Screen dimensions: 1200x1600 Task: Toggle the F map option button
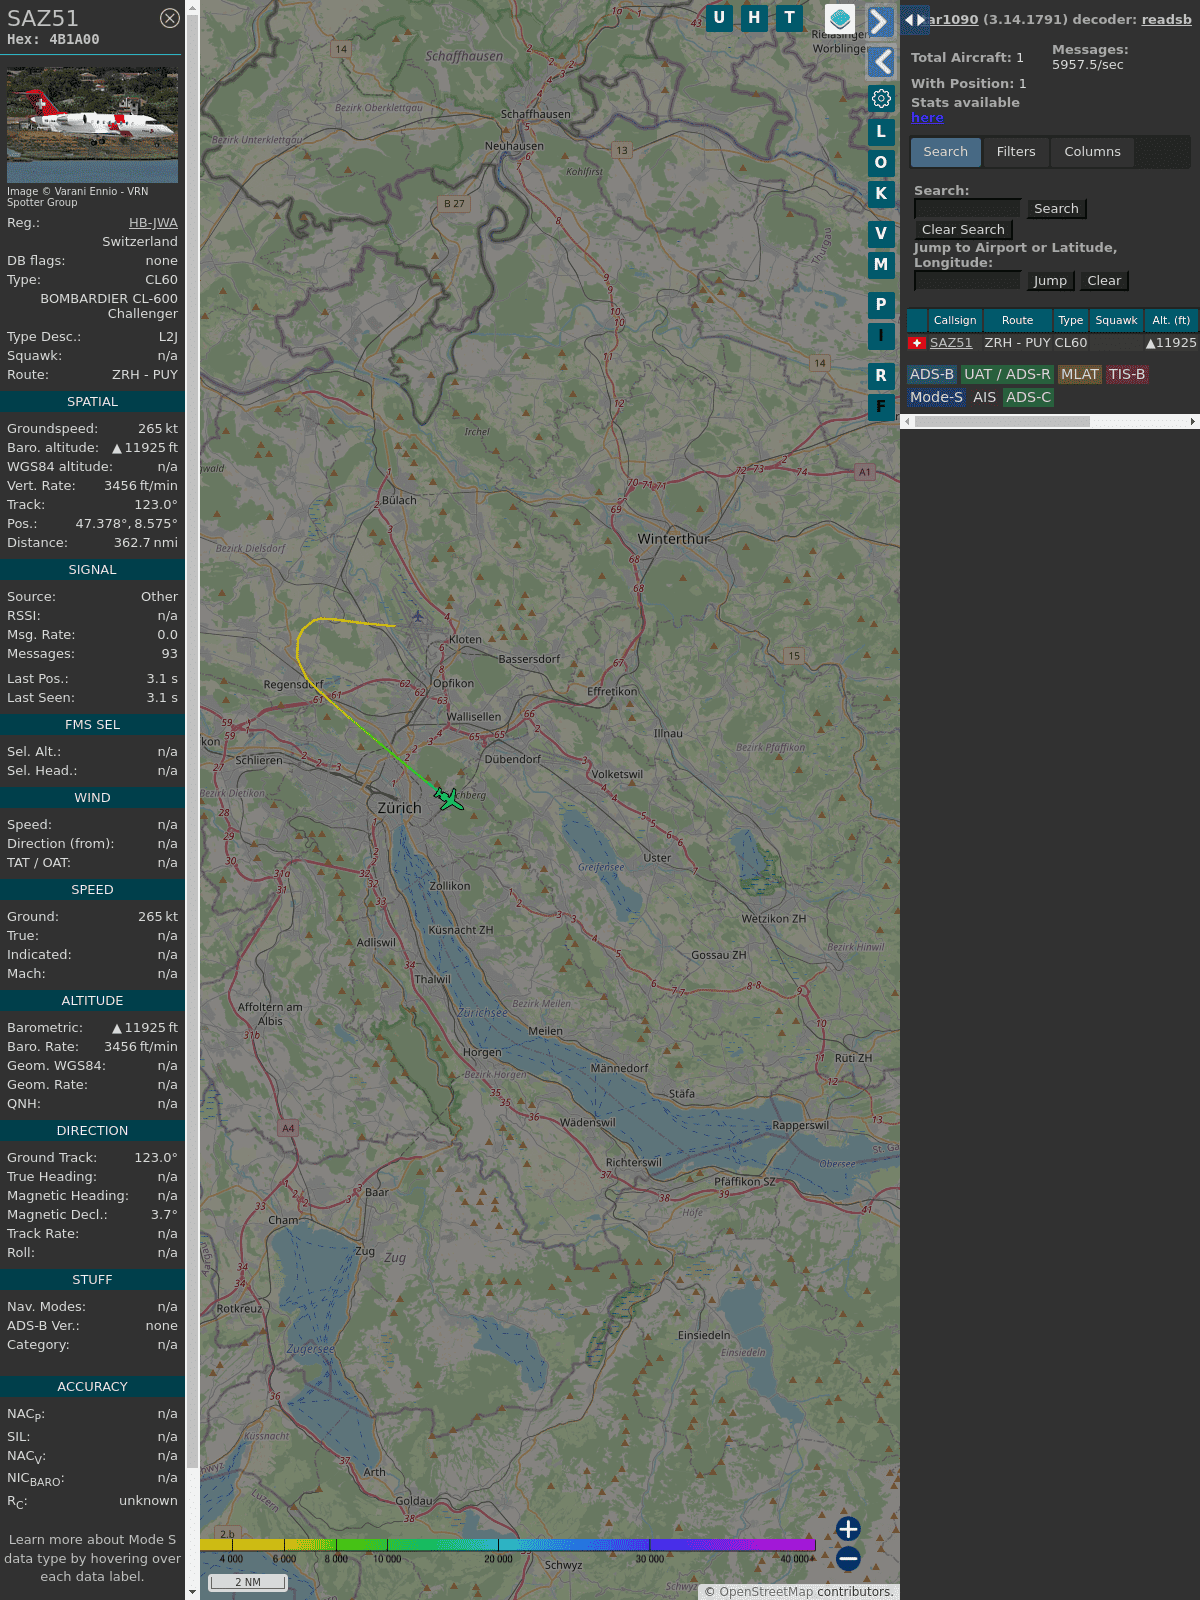click(881, 407)
